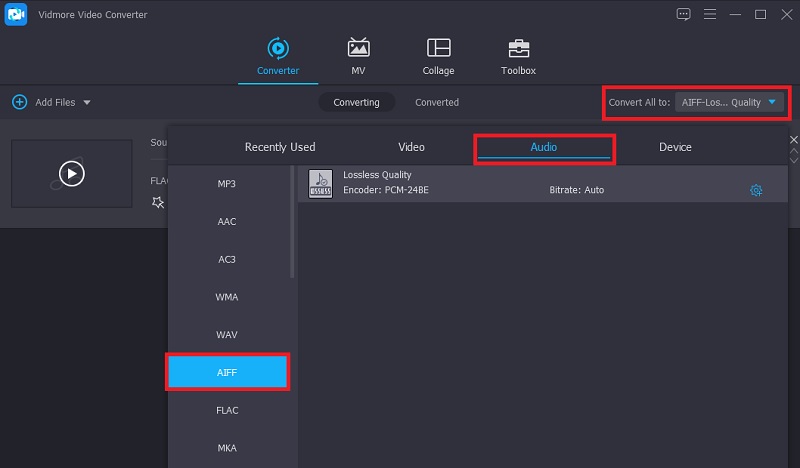Click the custom profile gear icon
This screenshot has height=468, width=800.
756,190
